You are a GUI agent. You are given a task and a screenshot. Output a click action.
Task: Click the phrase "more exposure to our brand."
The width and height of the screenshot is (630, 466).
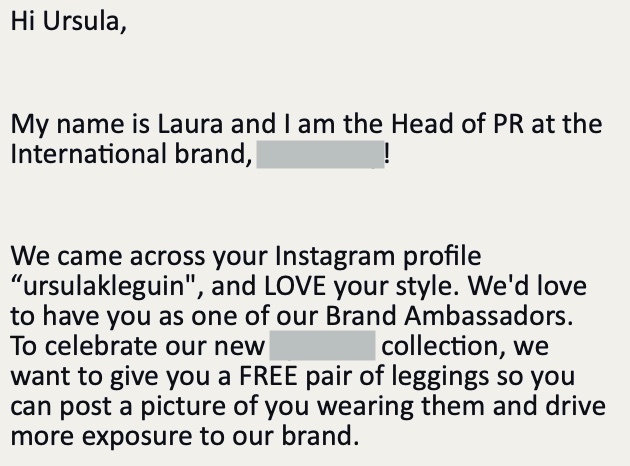tap(183, 438)
